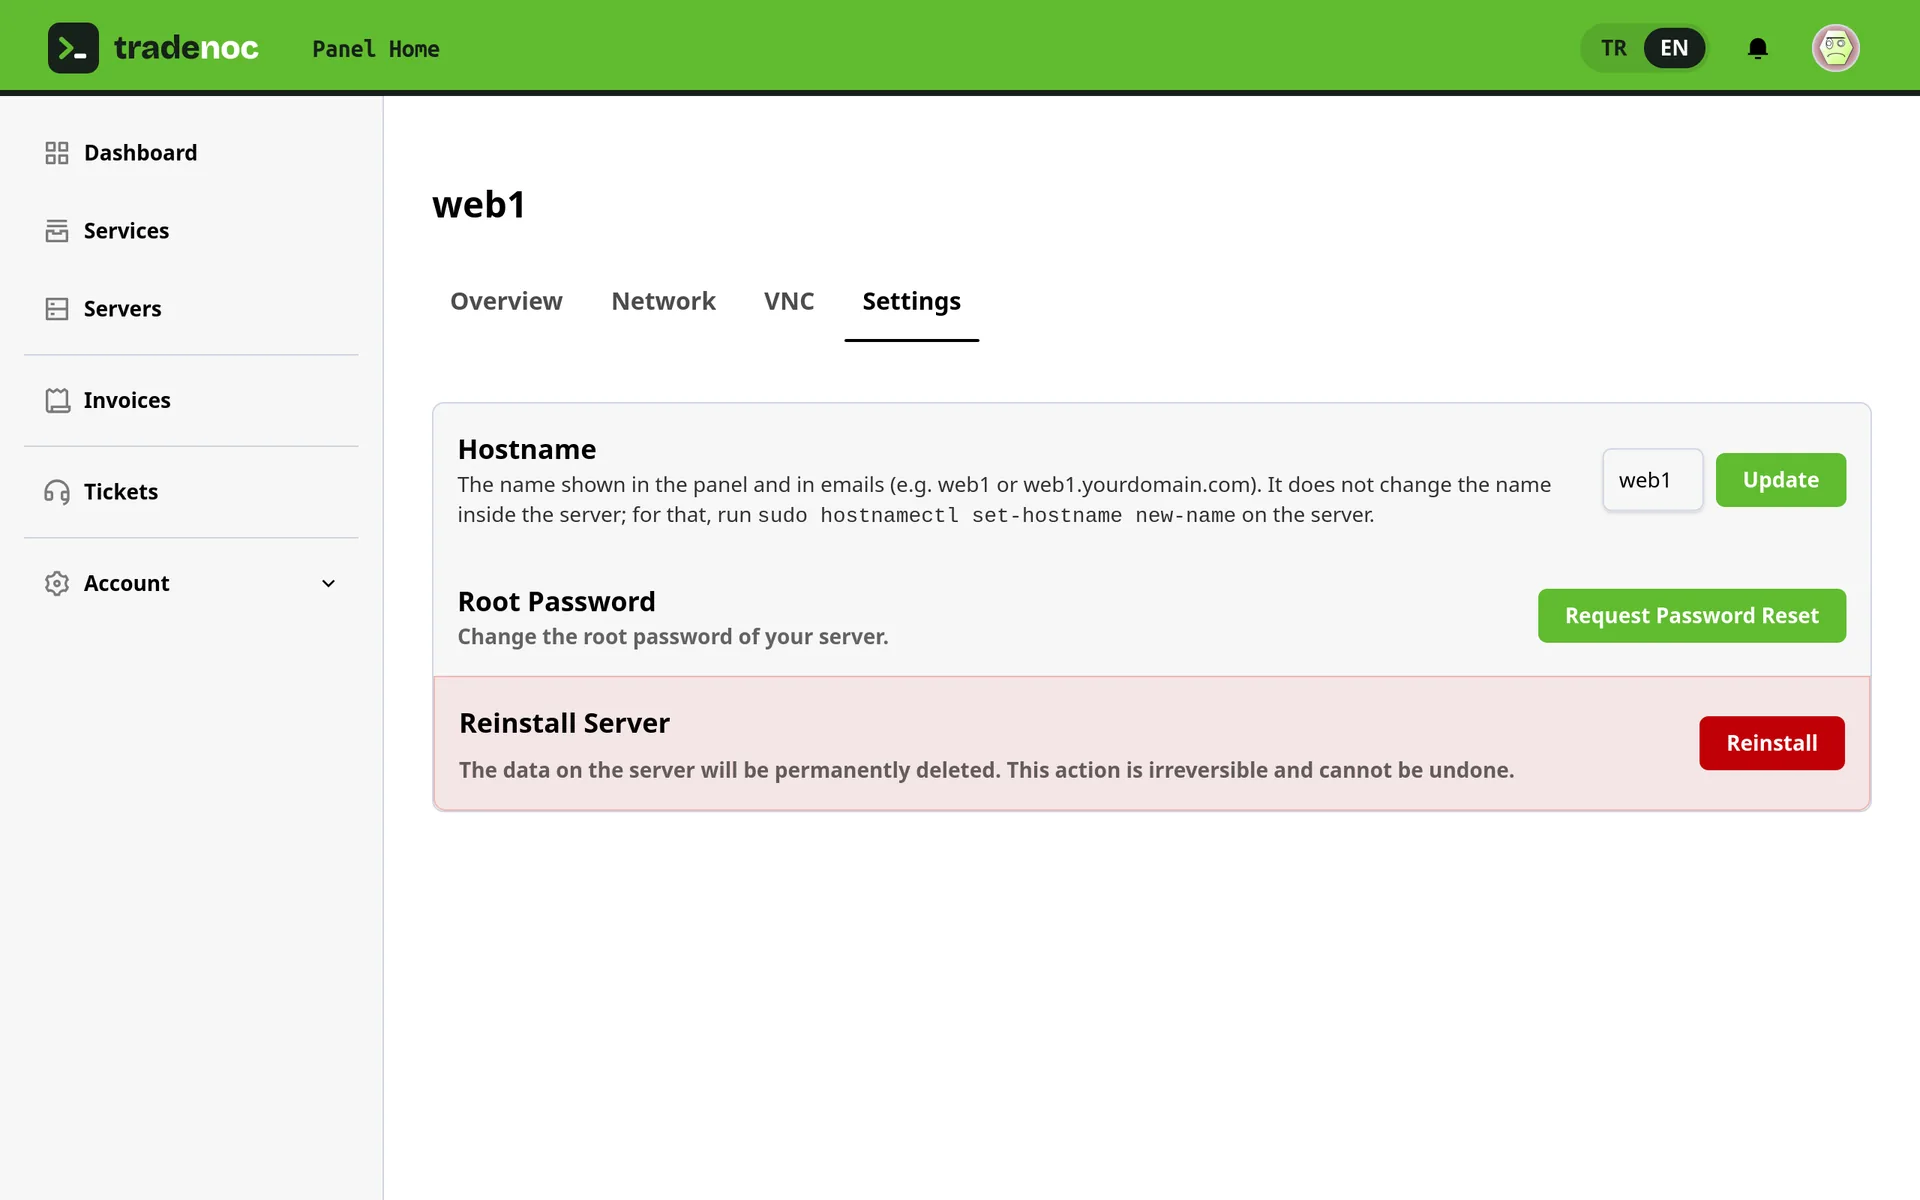Select the Settings tab
Screen dimensions: 1920x1200
click(x=911, y=301)
